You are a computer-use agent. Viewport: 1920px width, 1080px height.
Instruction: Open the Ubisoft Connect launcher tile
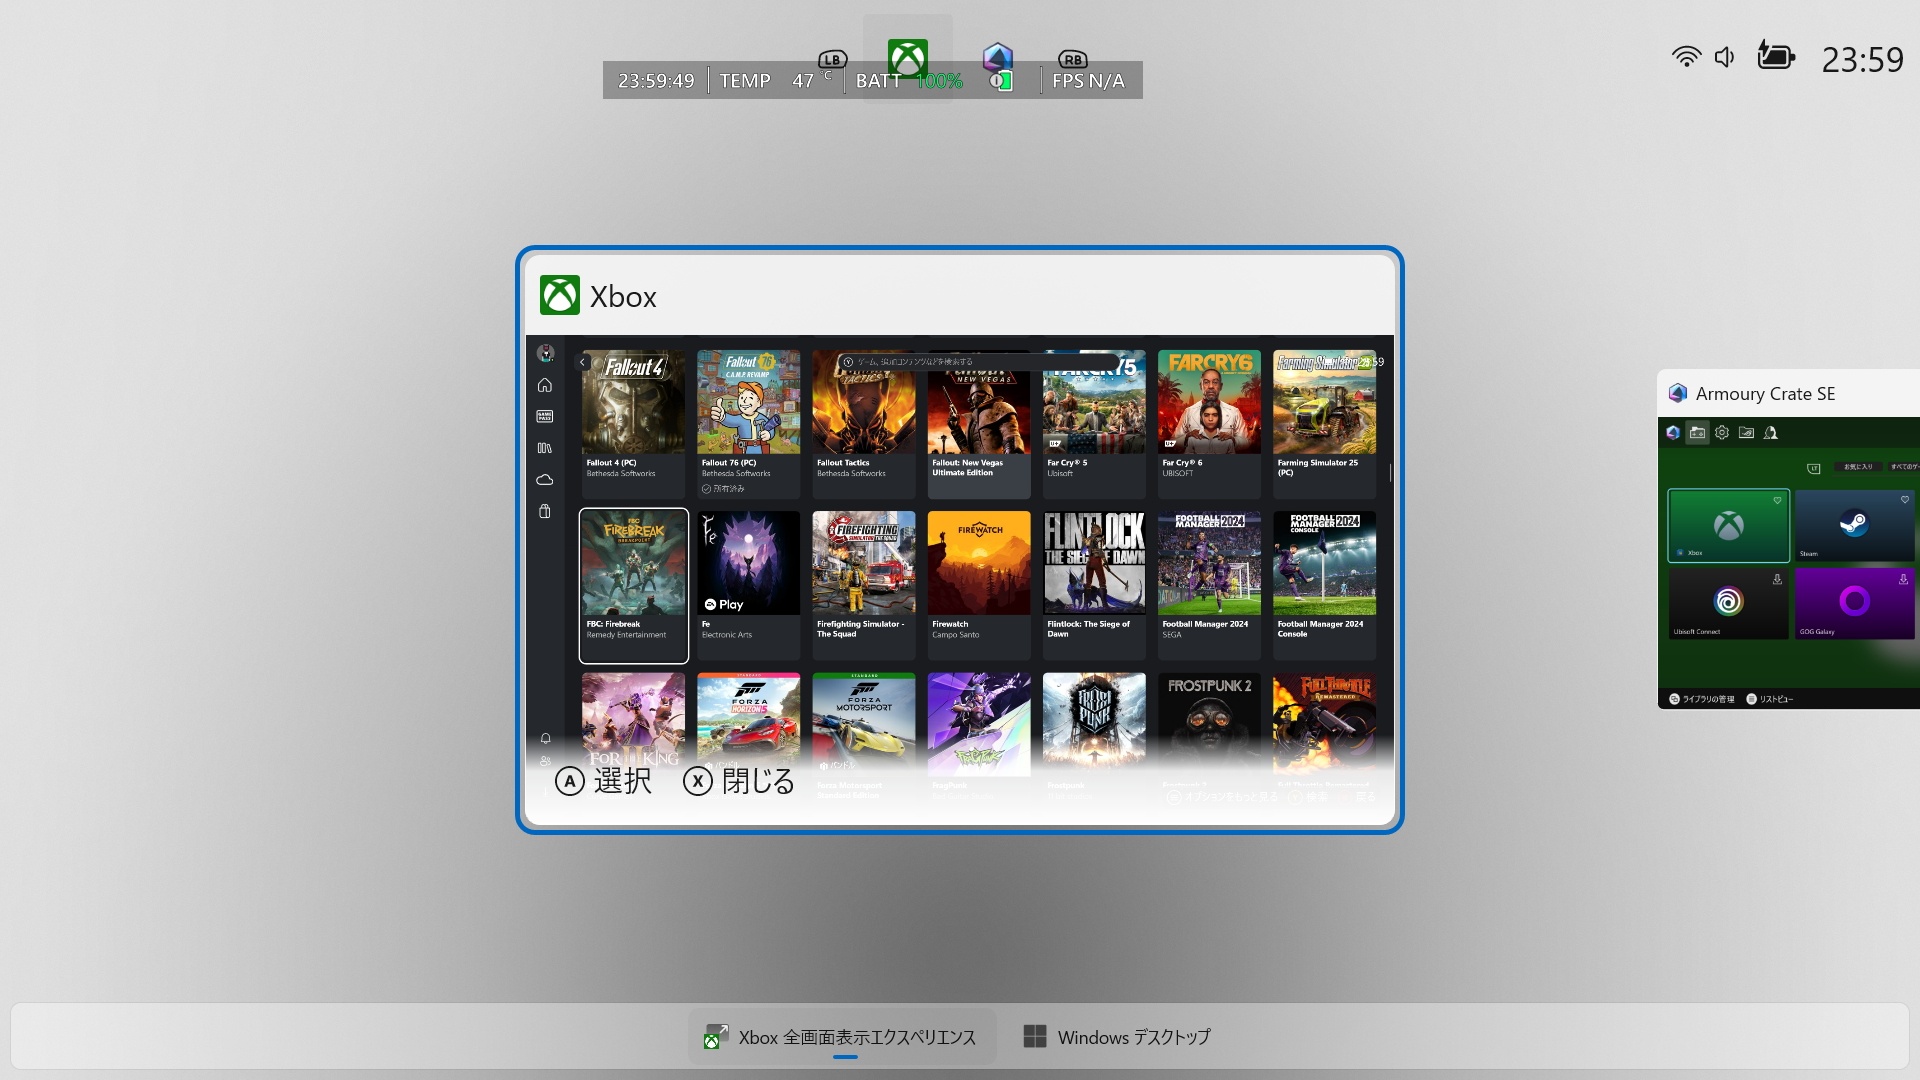(1727, 603)
